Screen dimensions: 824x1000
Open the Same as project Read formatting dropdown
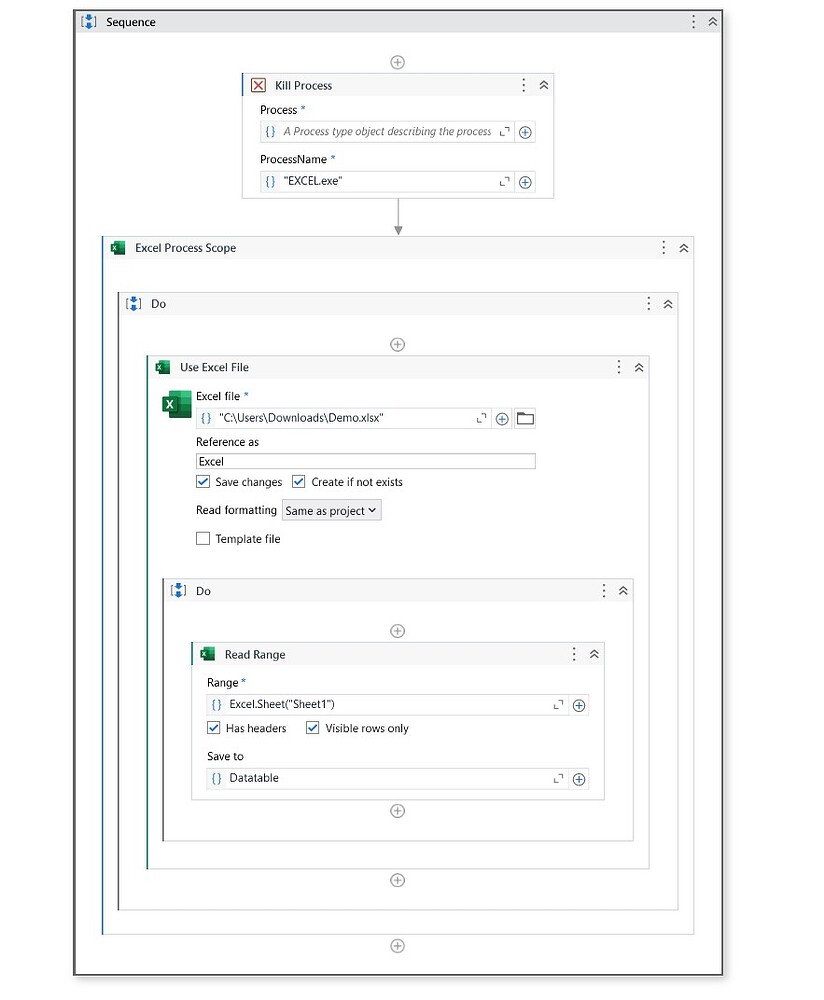tap(330, 510)
